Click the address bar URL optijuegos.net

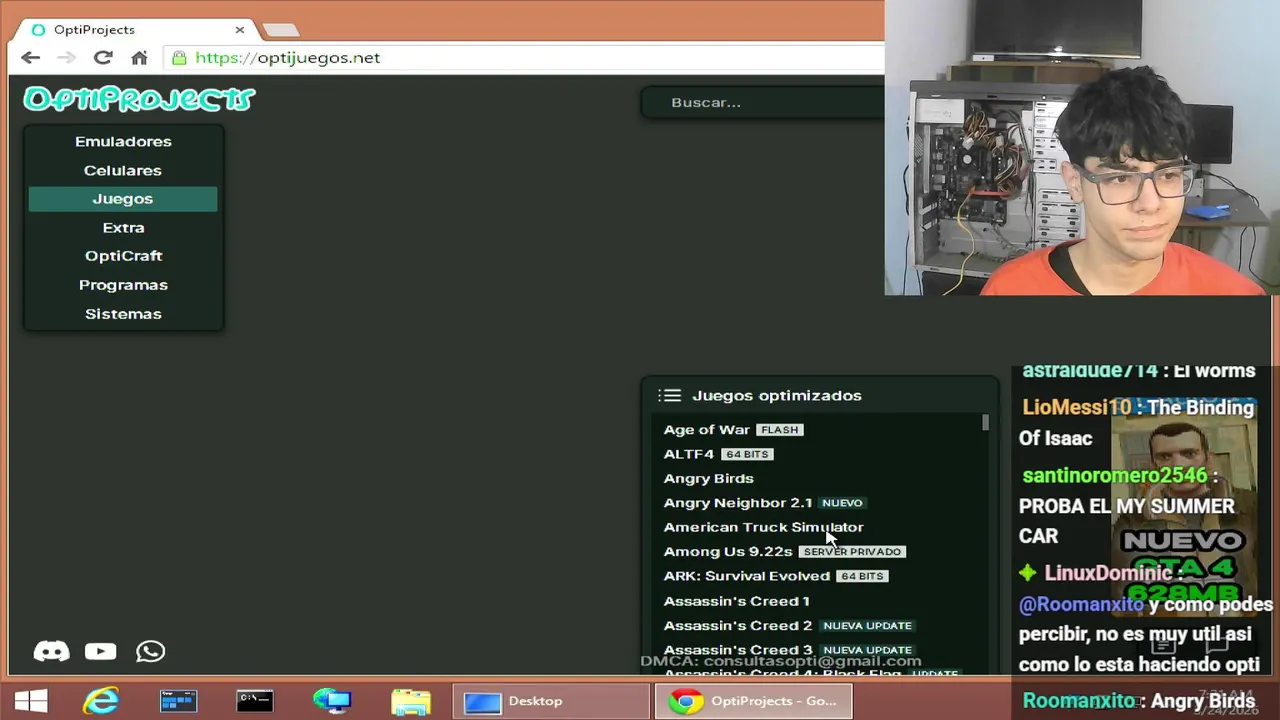pos(287,58)
